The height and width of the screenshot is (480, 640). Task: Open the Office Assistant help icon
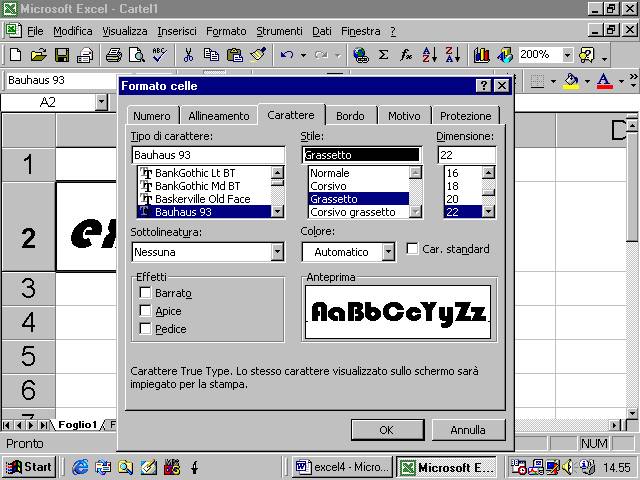[x=587, y=55]
